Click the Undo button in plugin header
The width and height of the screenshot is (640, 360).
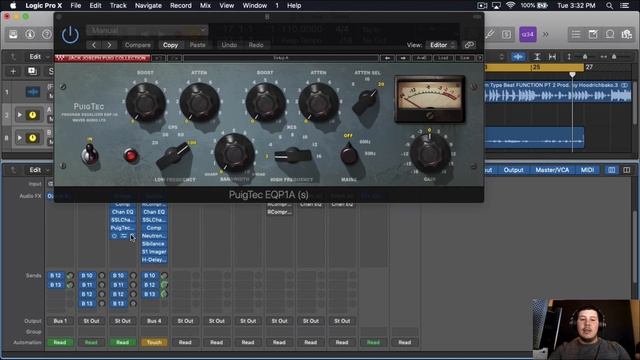tap(229, 45)
